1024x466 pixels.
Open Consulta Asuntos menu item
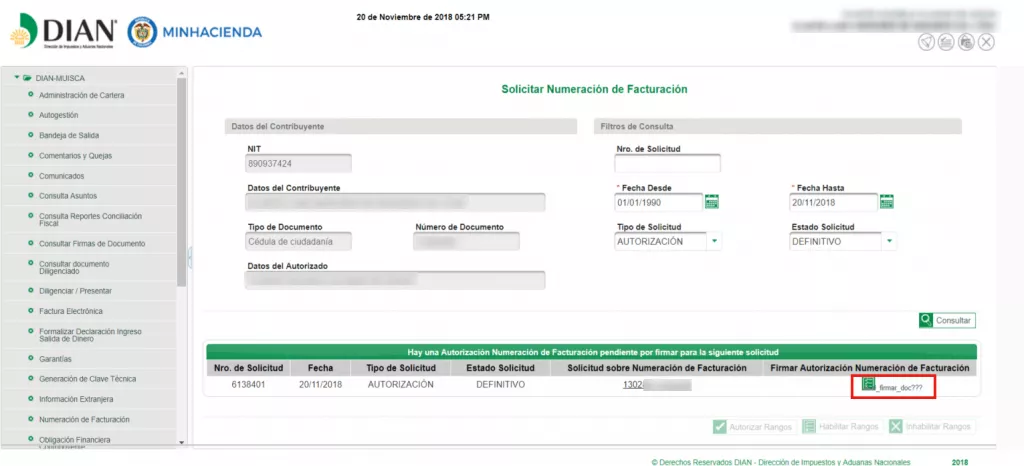(x=69, y=196)
